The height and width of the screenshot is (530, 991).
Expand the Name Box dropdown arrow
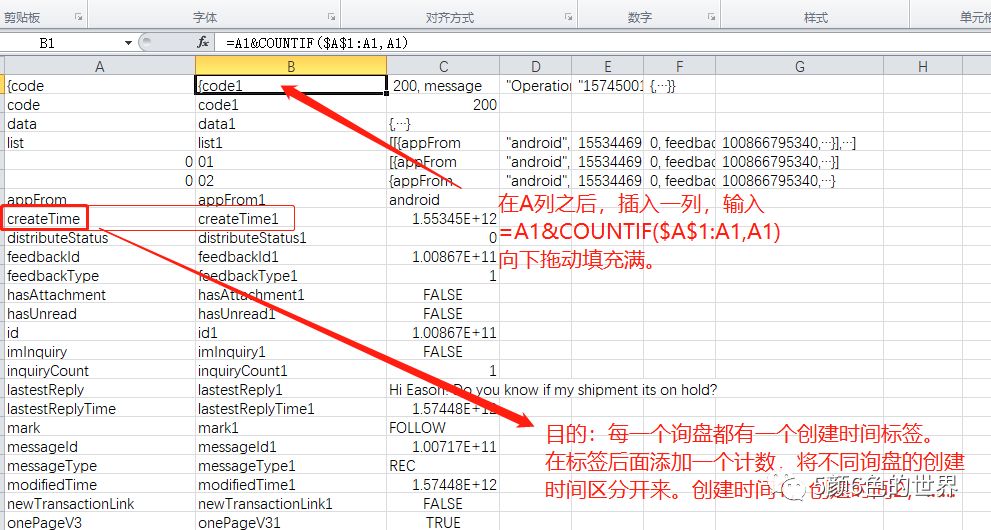click(x=128, y=43)
